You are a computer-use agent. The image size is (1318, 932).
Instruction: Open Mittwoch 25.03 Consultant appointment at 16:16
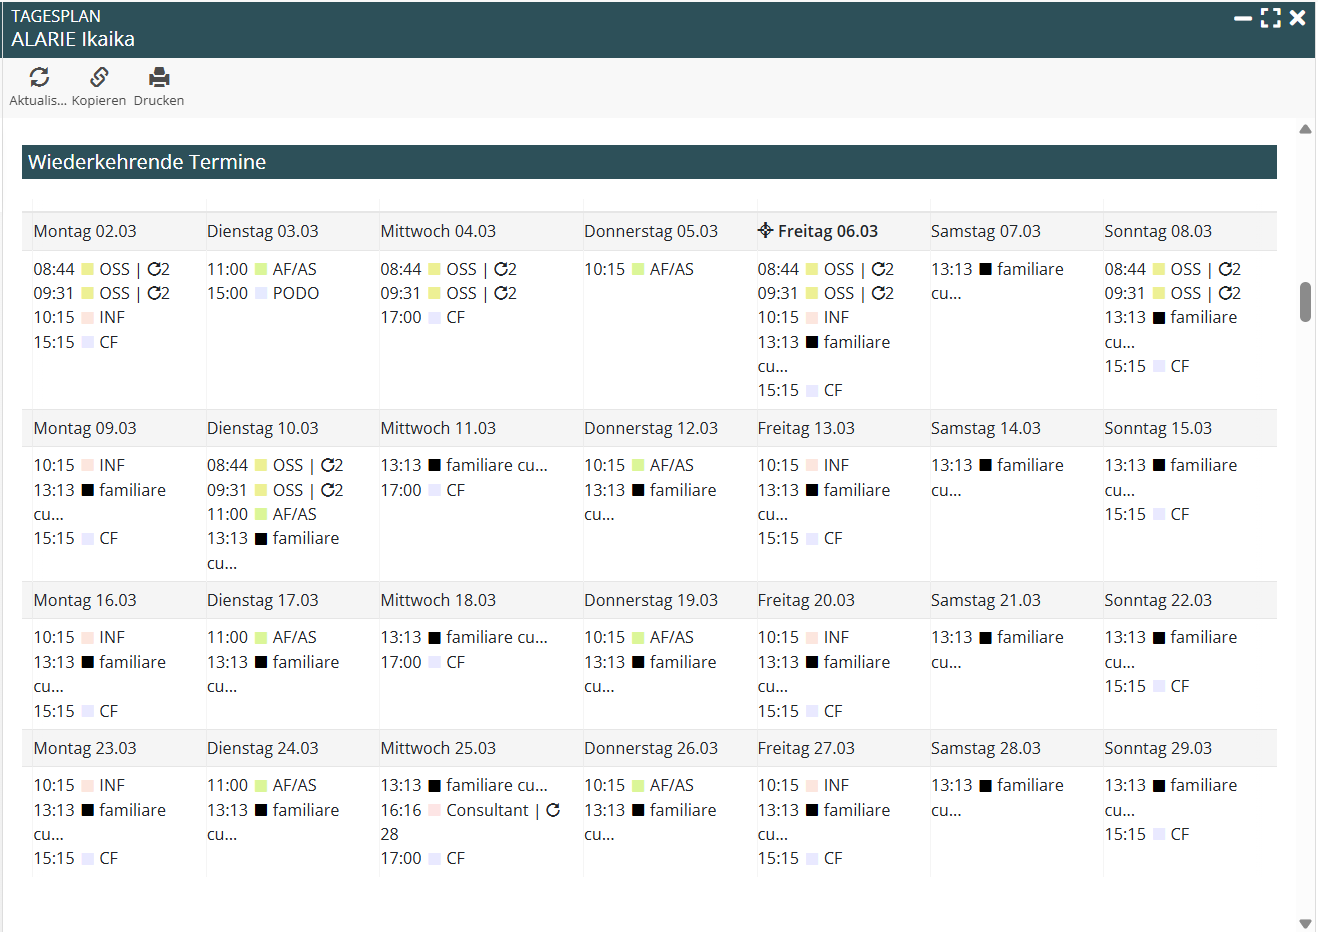(x=487, y=810)
